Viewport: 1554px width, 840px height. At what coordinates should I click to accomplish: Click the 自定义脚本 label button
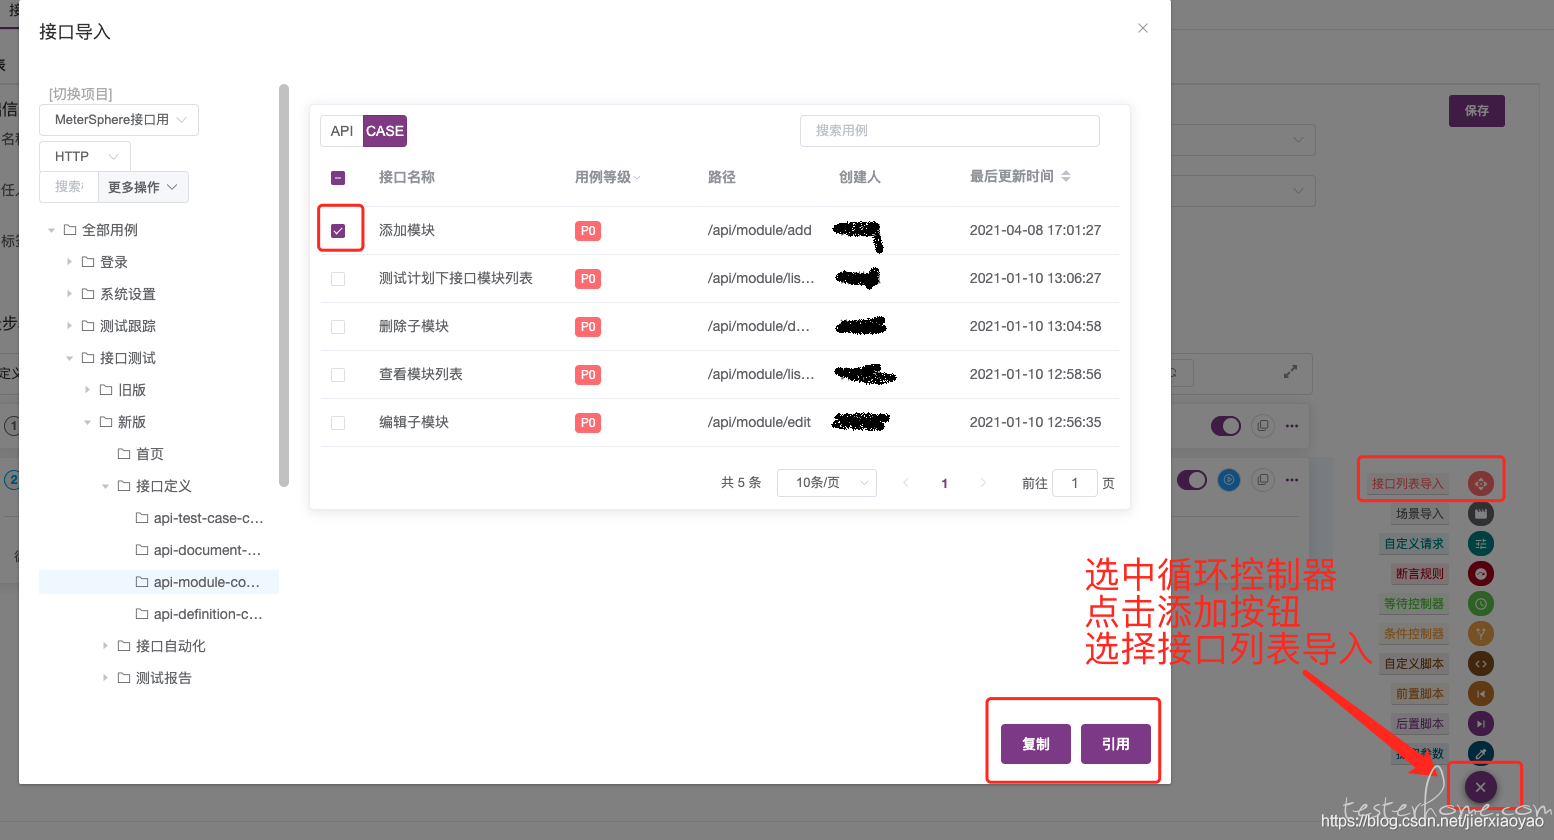1414,664
